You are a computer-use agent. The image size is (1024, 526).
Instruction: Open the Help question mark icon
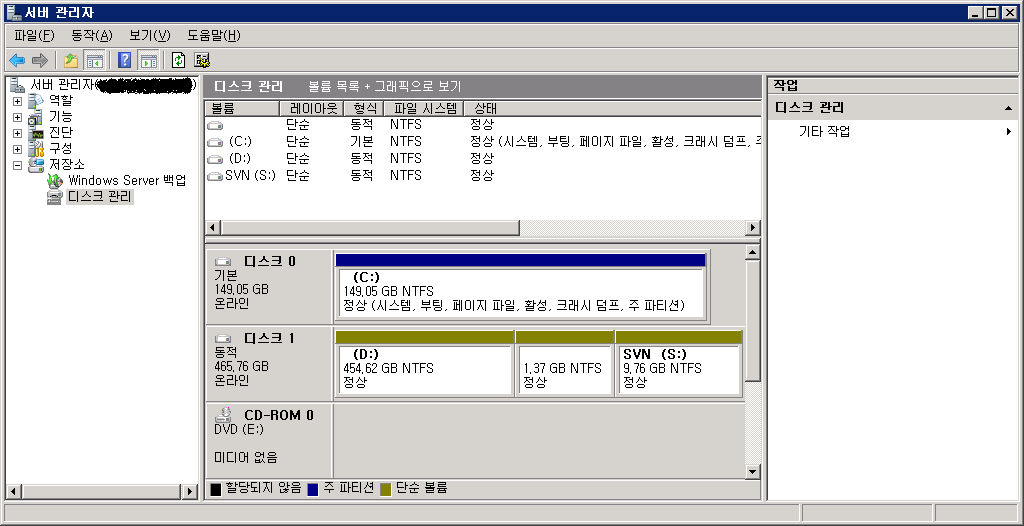[125, 60]
